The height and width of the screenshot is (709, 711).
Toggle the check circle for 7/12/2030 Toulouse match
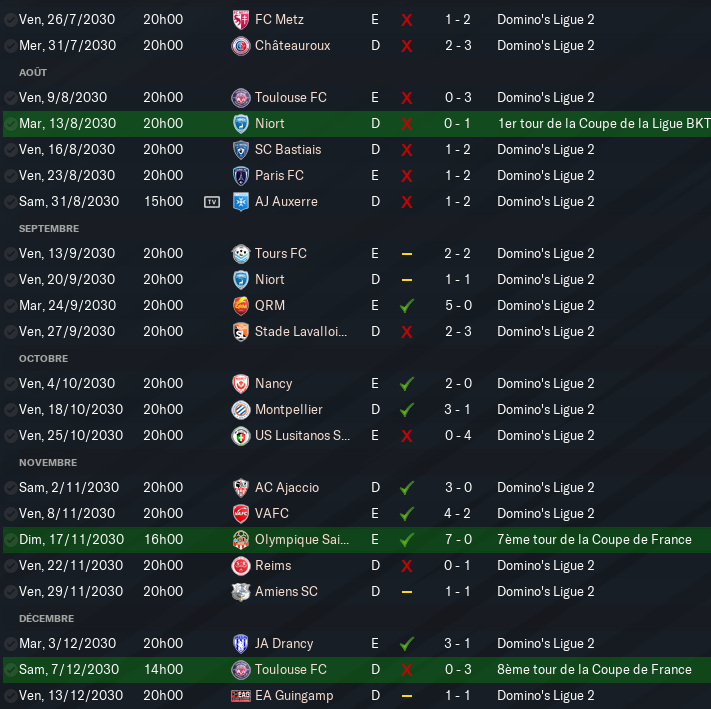(10, 670)
